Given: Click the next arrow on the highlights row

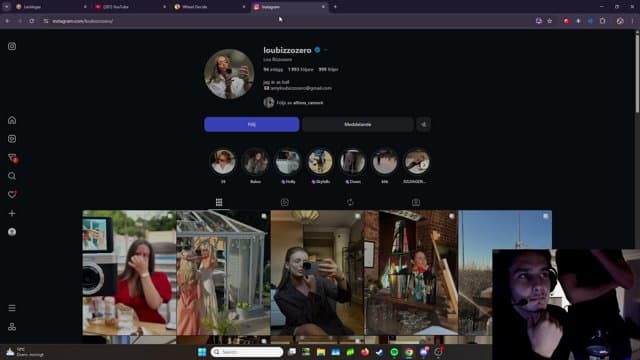Looking at the screenshot, I should tap(424, 165).
